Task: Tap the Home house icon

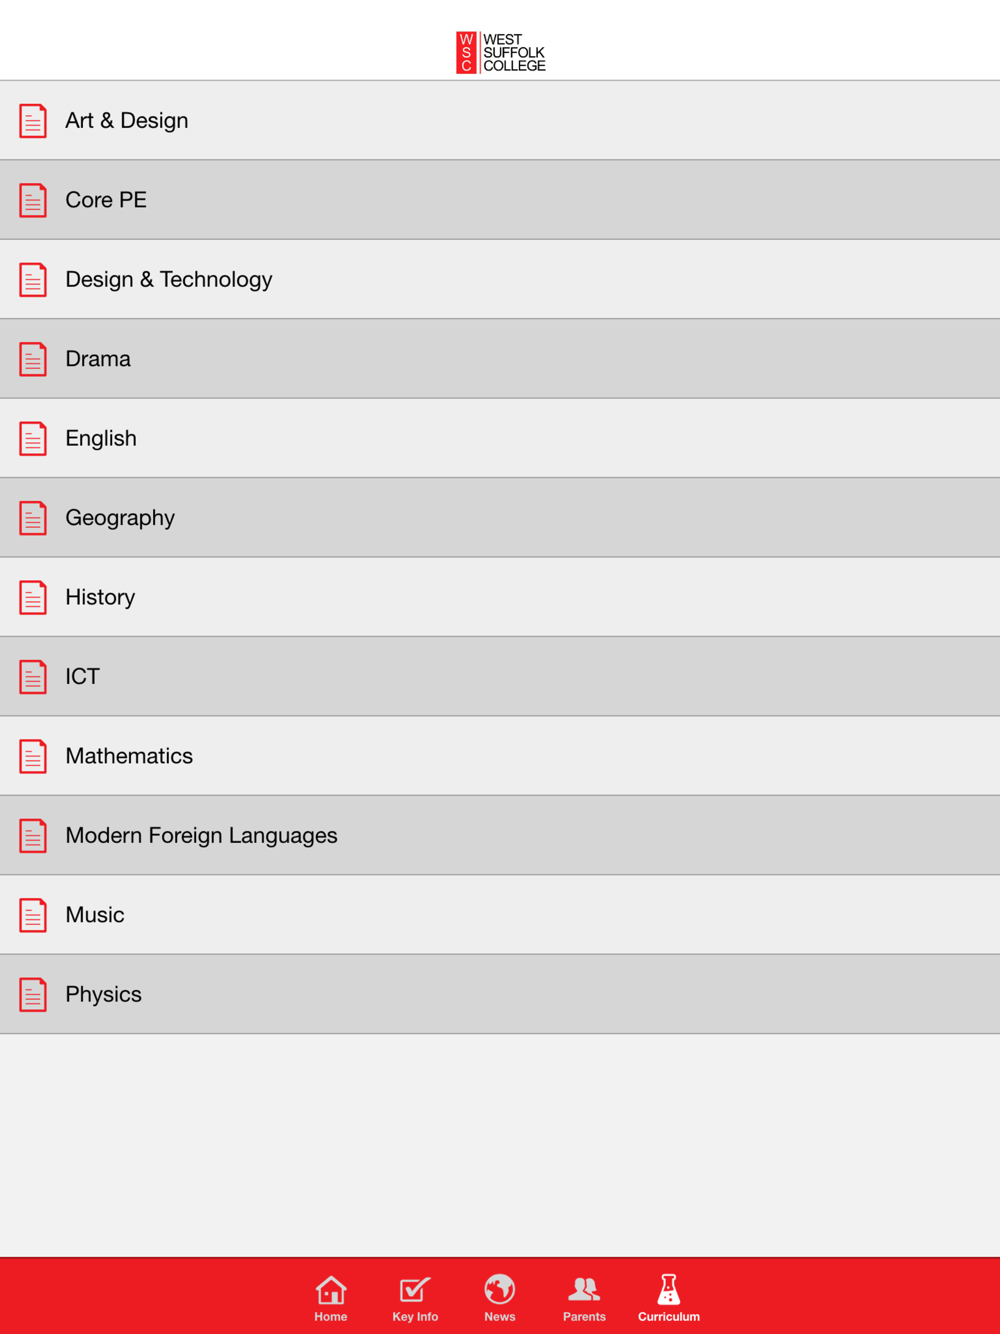Action: pos(331,1290)
